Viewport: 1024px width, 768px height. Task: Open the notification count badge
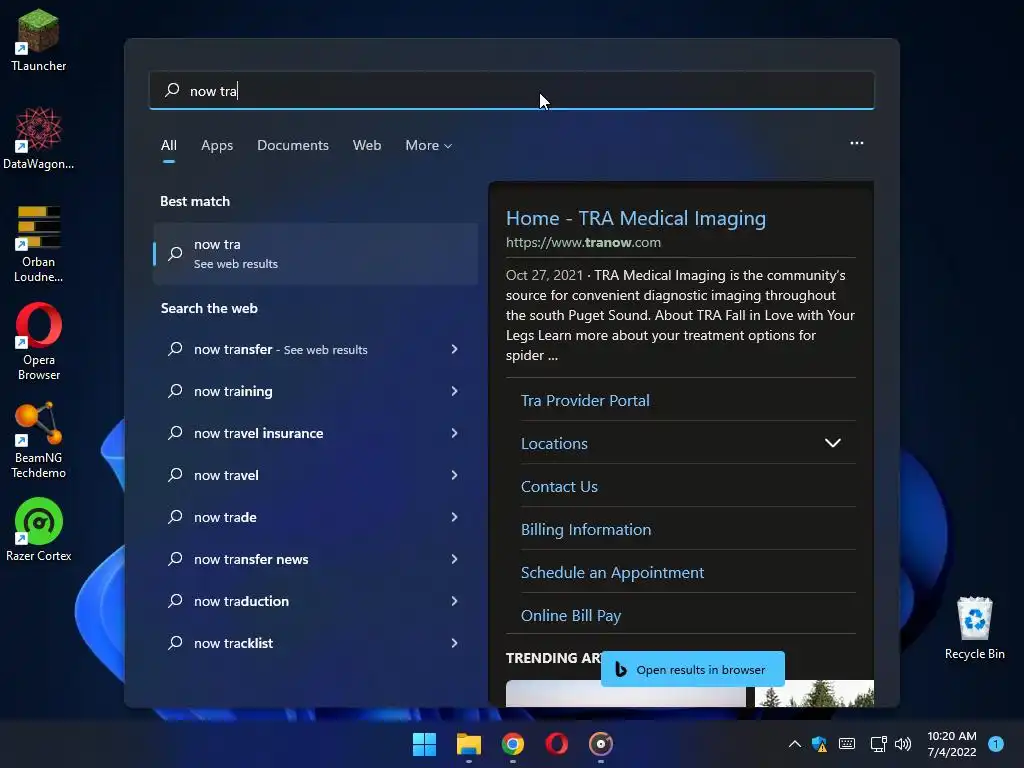coord(996,744)
